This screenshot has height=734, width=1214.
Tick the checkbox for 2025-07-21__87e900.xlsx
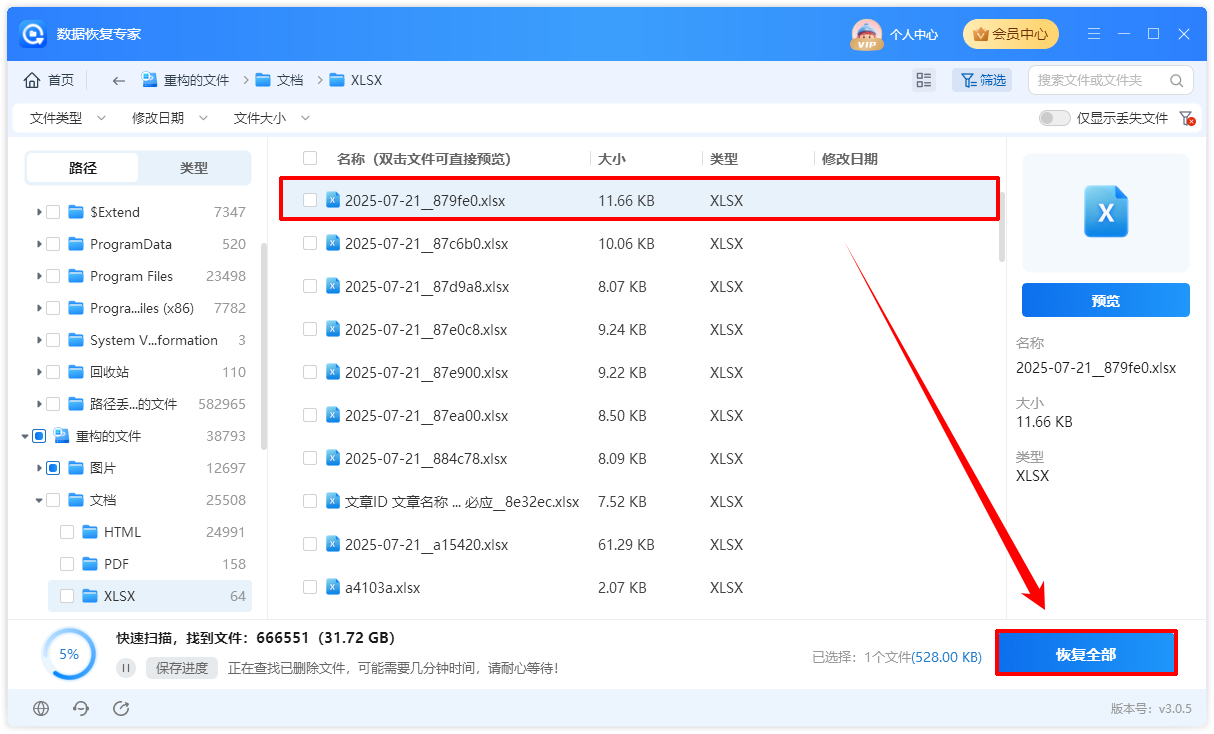(310, 372)
